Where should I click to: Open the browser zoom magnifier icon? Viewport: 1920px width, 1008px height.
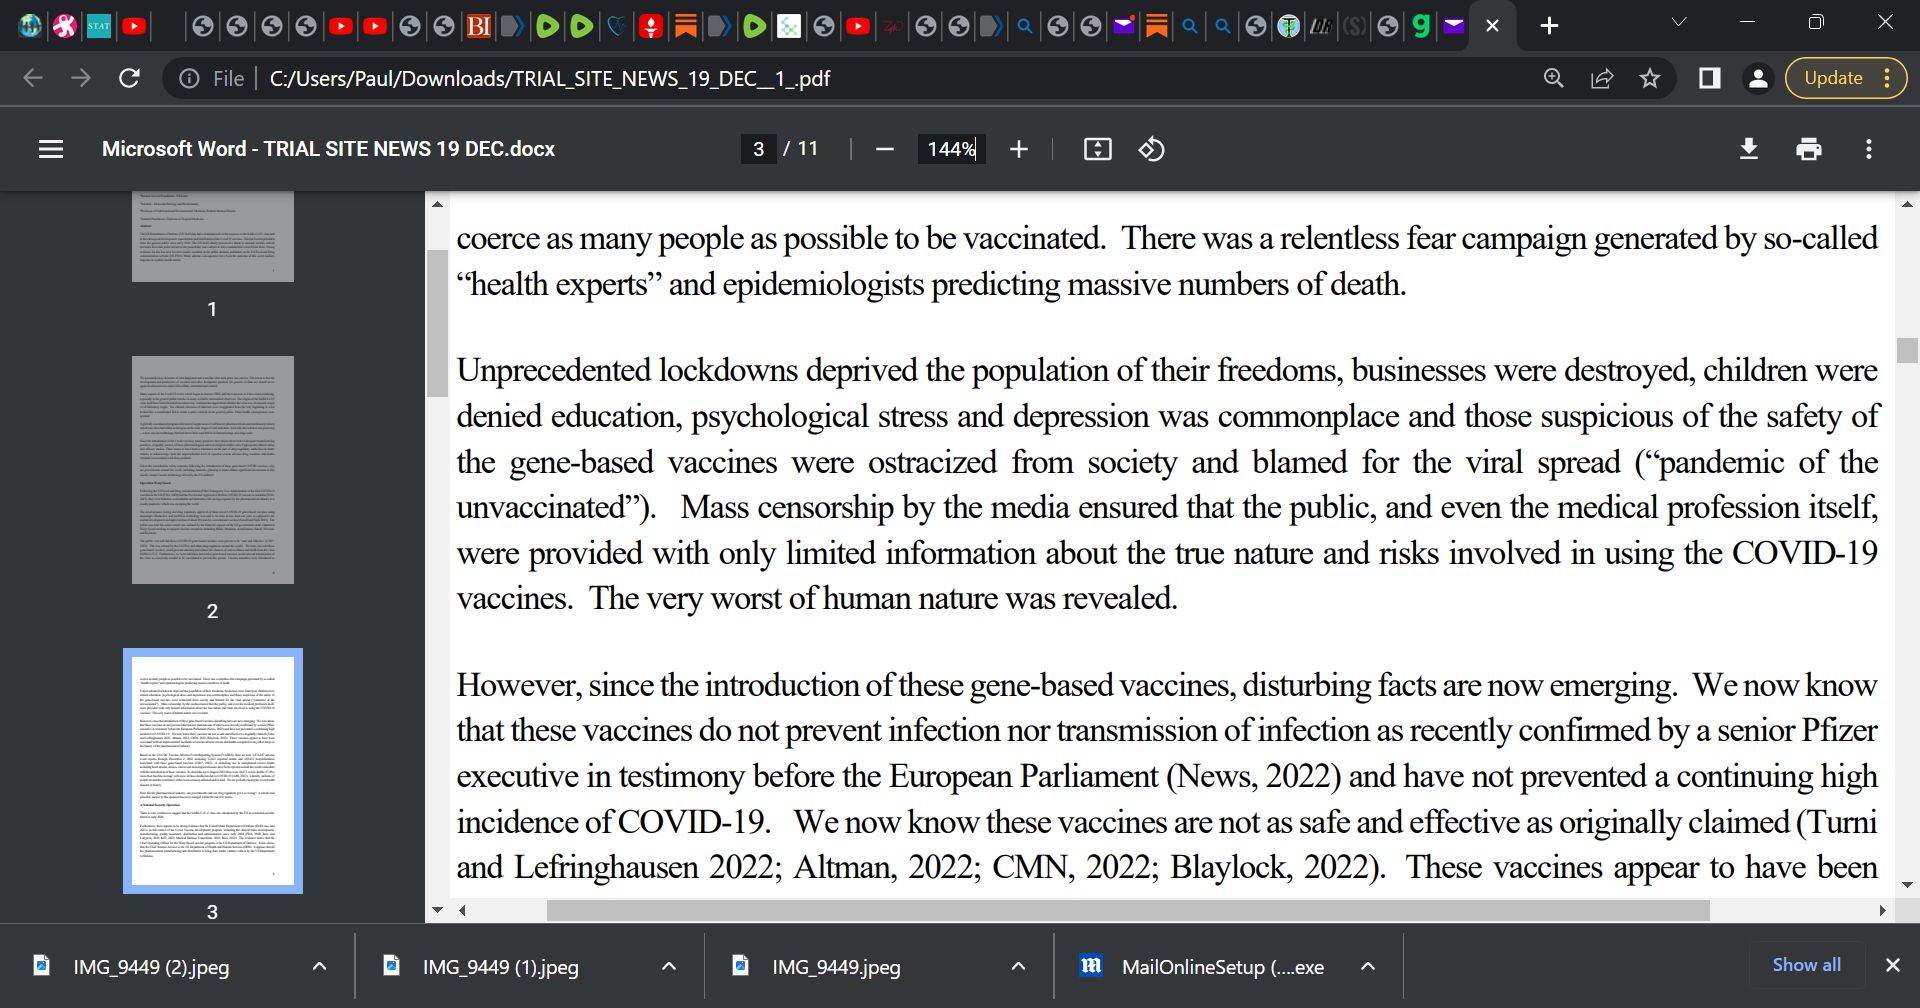[1553, 78]
